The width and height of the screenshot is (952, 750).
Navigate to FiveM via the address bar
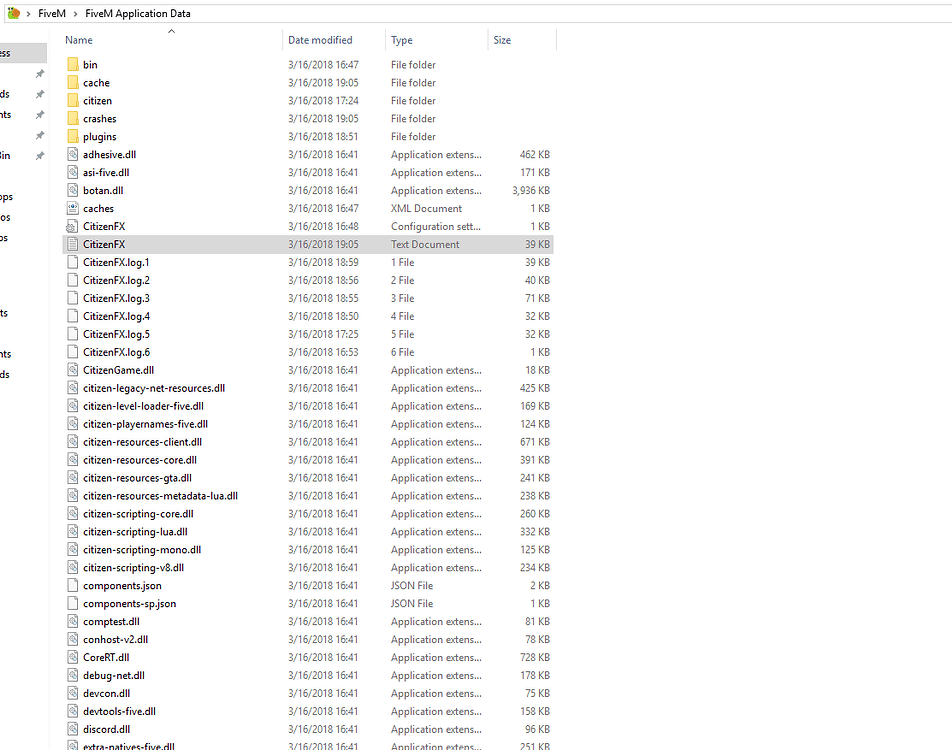pyautogui.click(x=50, y=13)
